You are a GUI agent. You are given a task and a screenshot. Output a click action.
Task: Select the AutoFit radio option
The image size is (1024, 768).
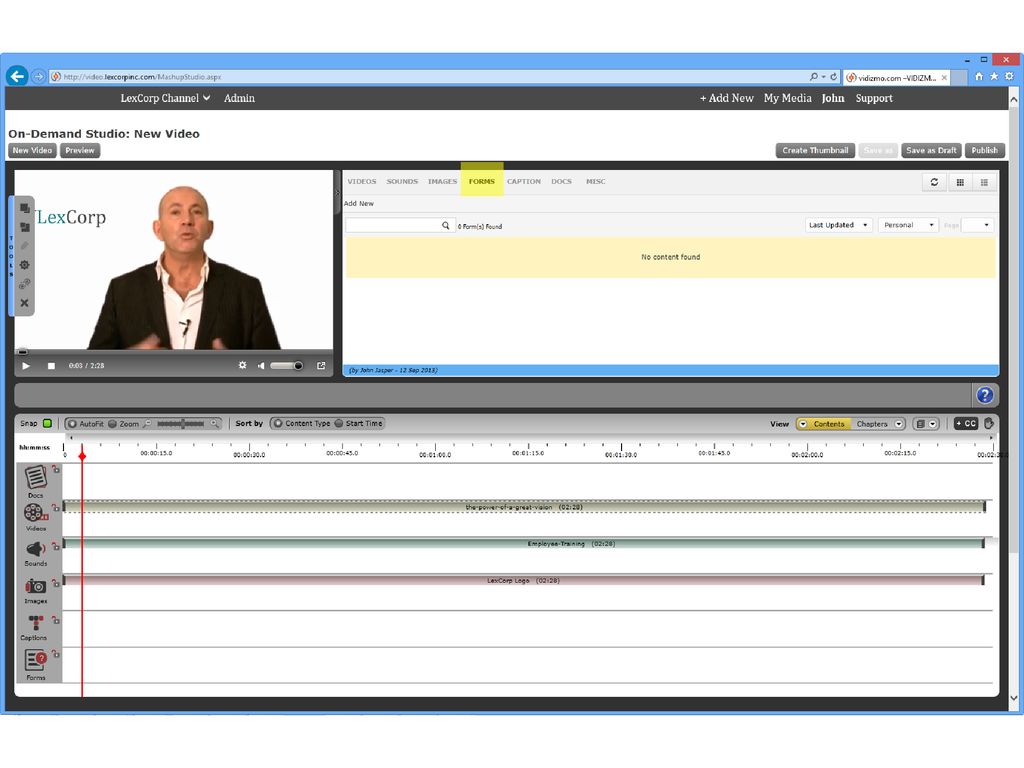point(73,424)
